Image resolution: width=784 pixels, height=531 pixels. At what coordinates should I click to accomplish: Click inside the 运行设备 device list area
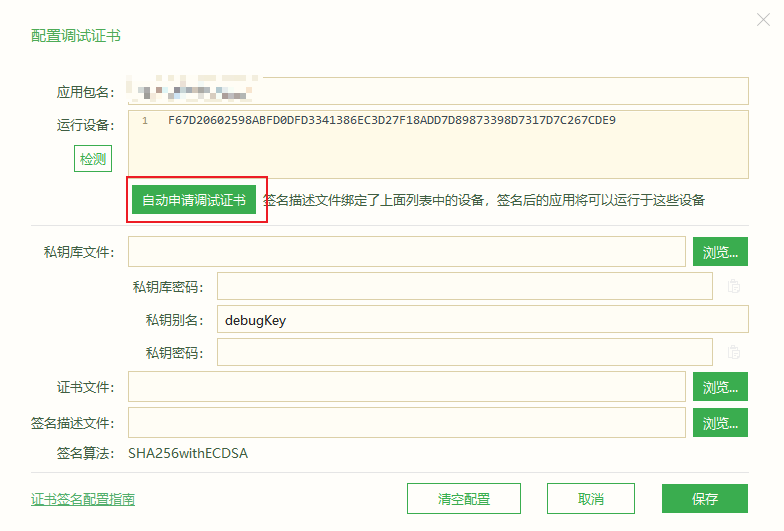click(x=437, y=150)
